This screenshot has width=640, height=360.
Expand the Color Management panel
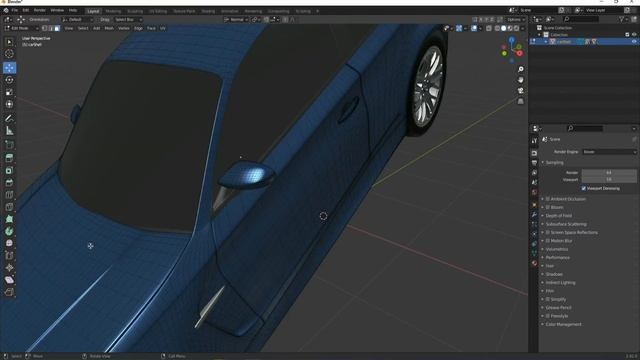pos(563,324)
